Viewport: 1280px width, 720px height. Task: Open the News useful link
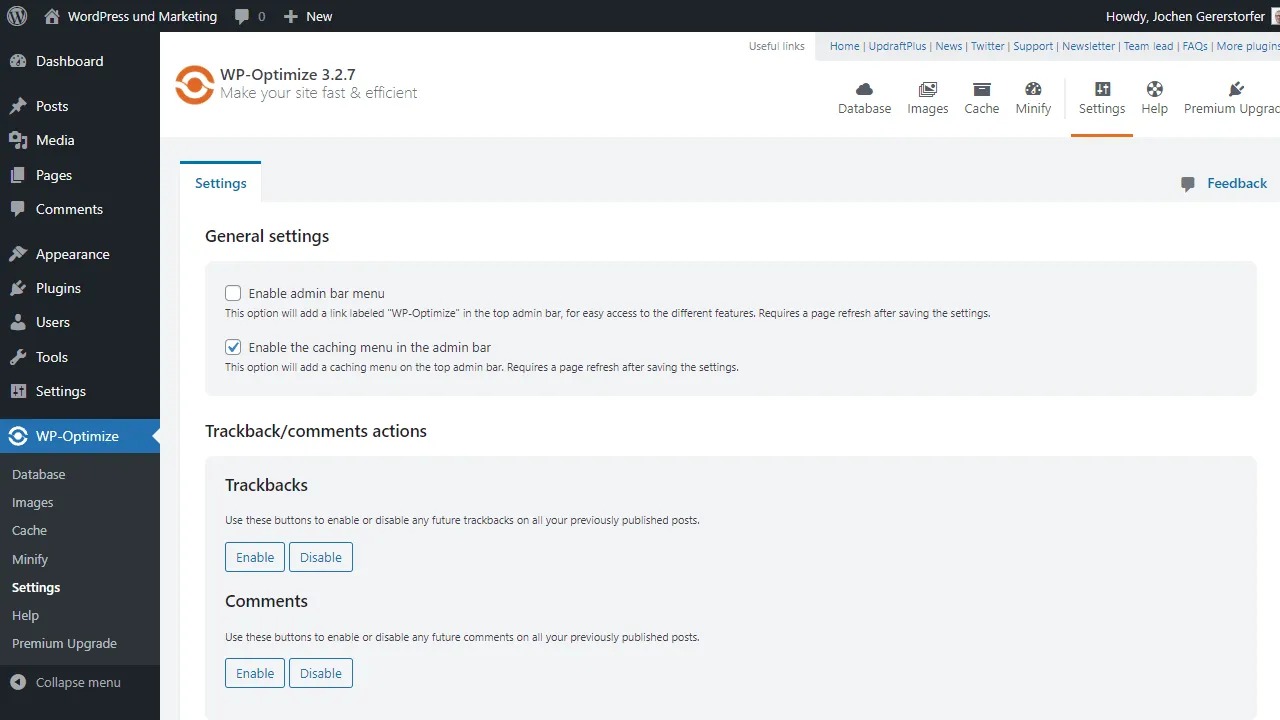coord(949,46)
